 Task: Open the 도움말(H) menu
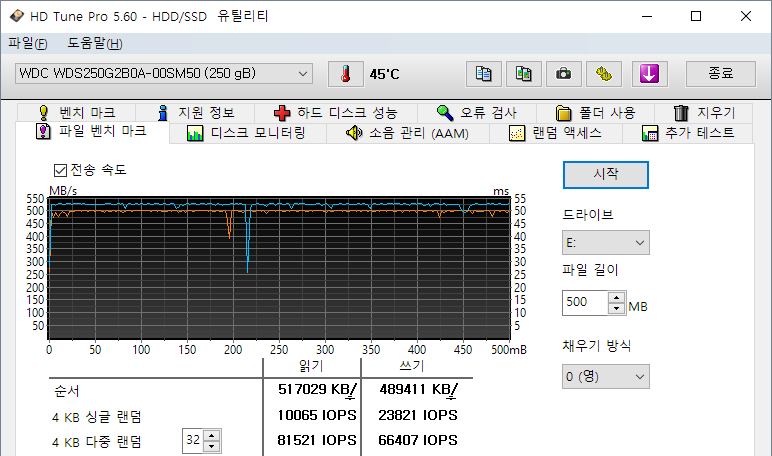coord(95,43)
